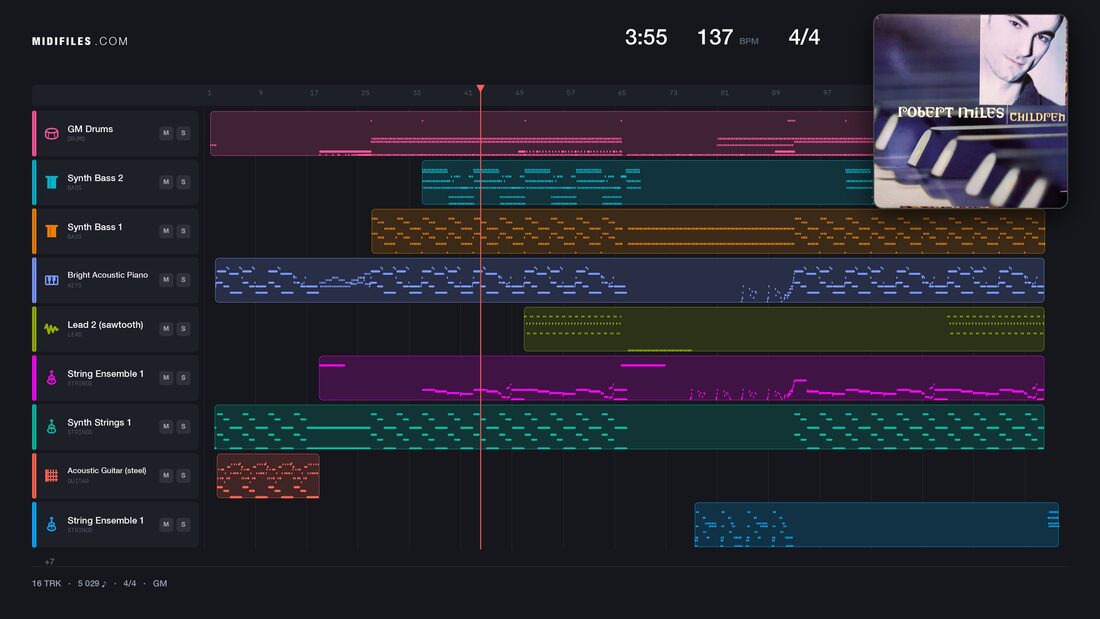1100x619 pixels.
Task: Select the "Synth Strings 1" track name
Action: click(x=99, y=422)
